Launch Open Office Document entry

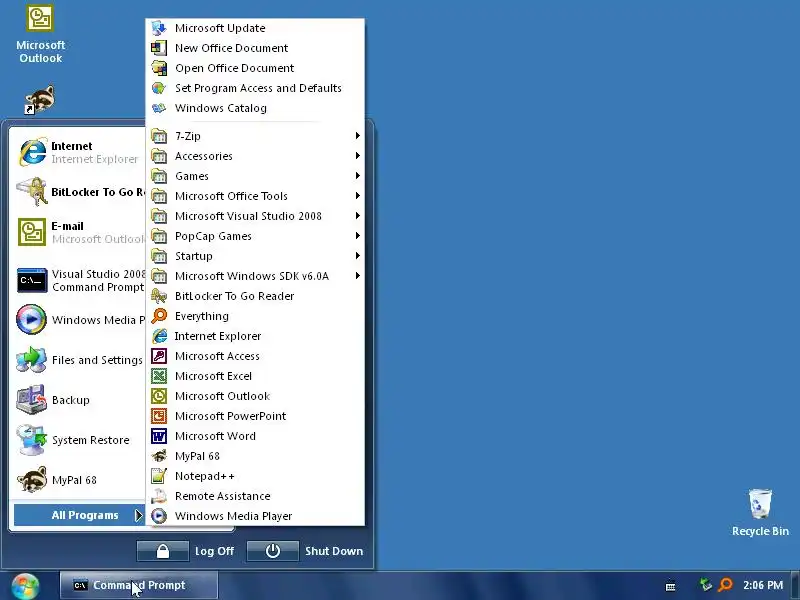click(255, 68)
